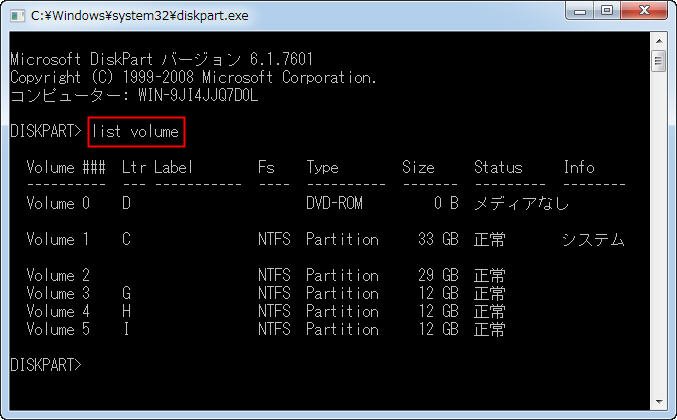The width and height of the screenshot is (677, 420).
Task: Click 'システム' info text
Action: (x=593, y=239)
